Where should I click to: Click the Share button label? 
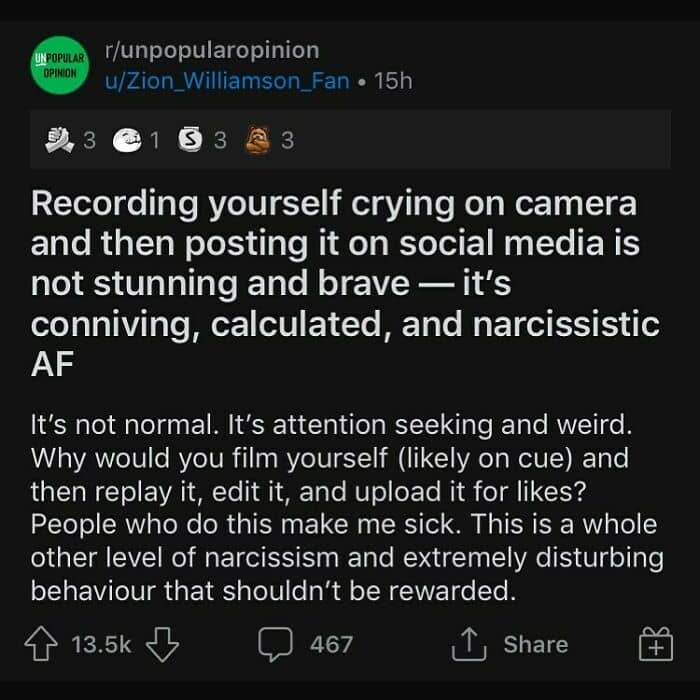(x=535, y=645)
